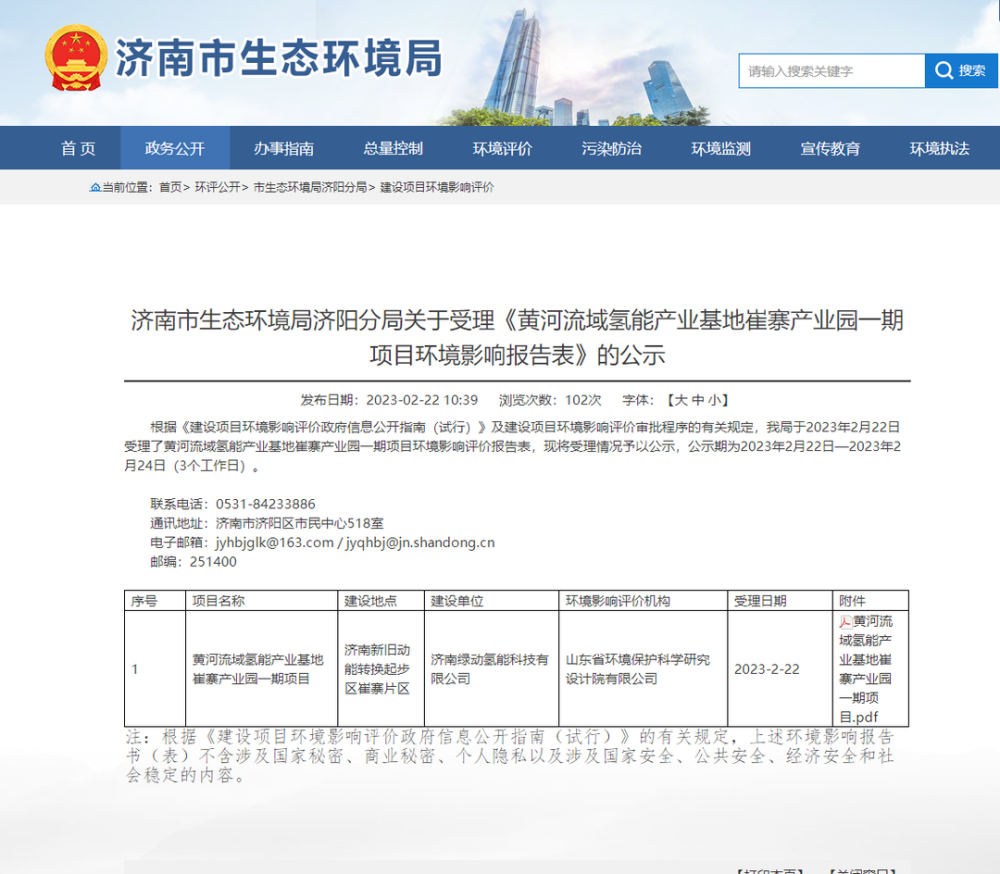The width and height of the screenshot is (1000, 874).
Task: Click the 序号 column header
Action: point(144,601)
